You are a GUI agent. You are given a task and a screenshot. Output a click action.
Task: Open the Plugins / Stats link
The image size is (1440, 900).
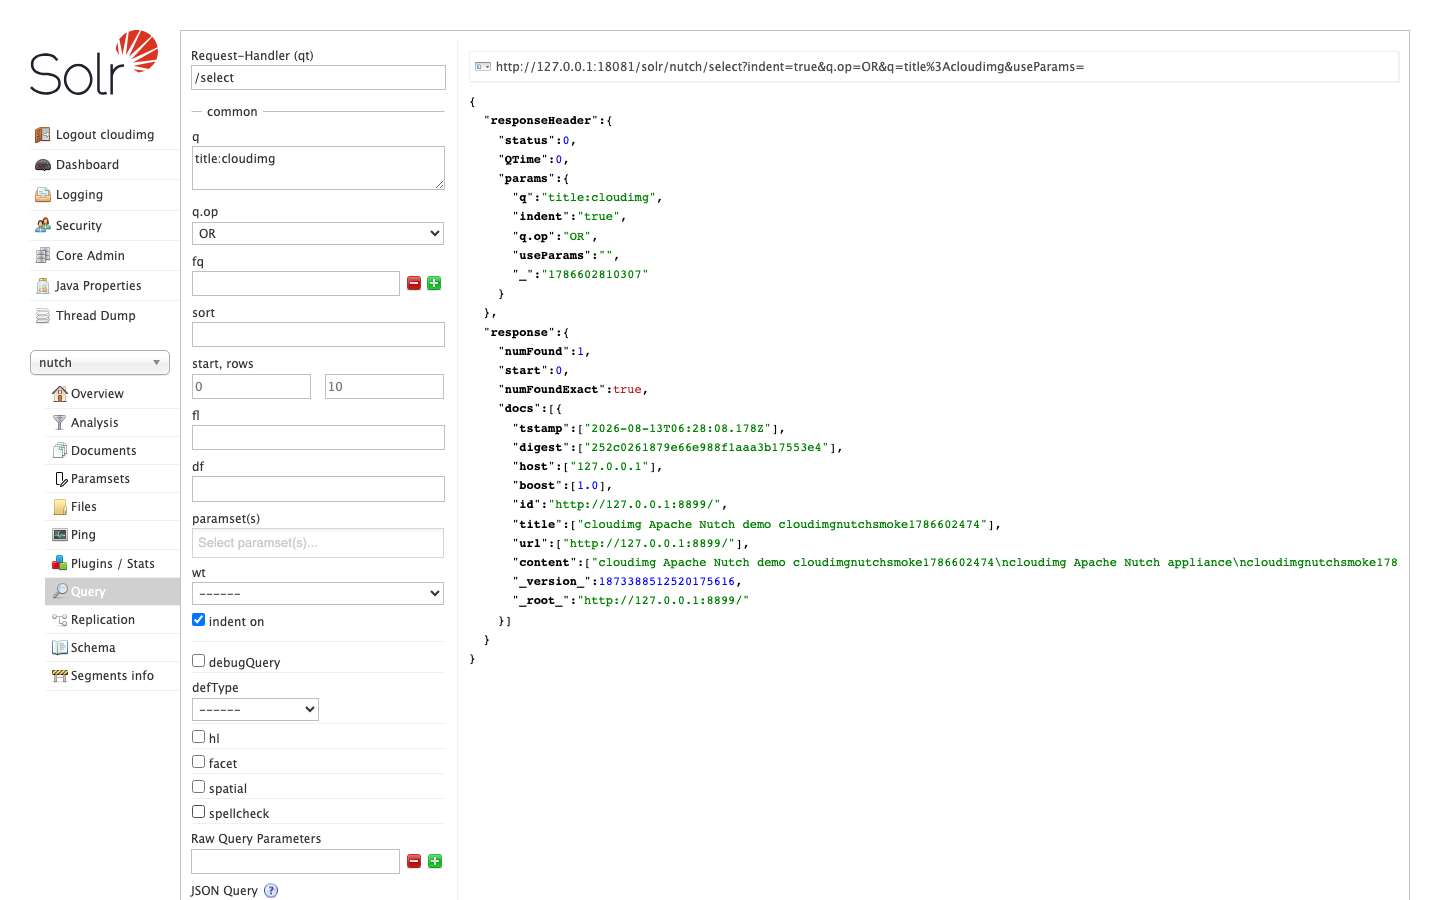(x=113, y=564)
